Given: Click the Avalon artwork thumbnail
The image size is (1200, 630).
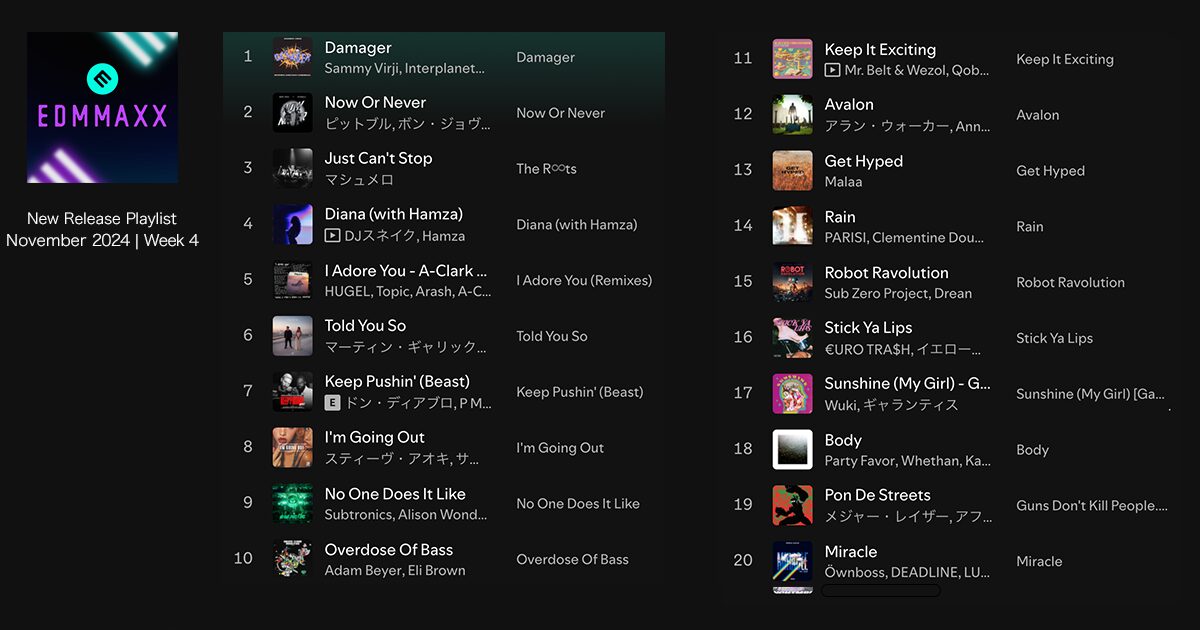Looking at the screenshot, I should (792, 115).
